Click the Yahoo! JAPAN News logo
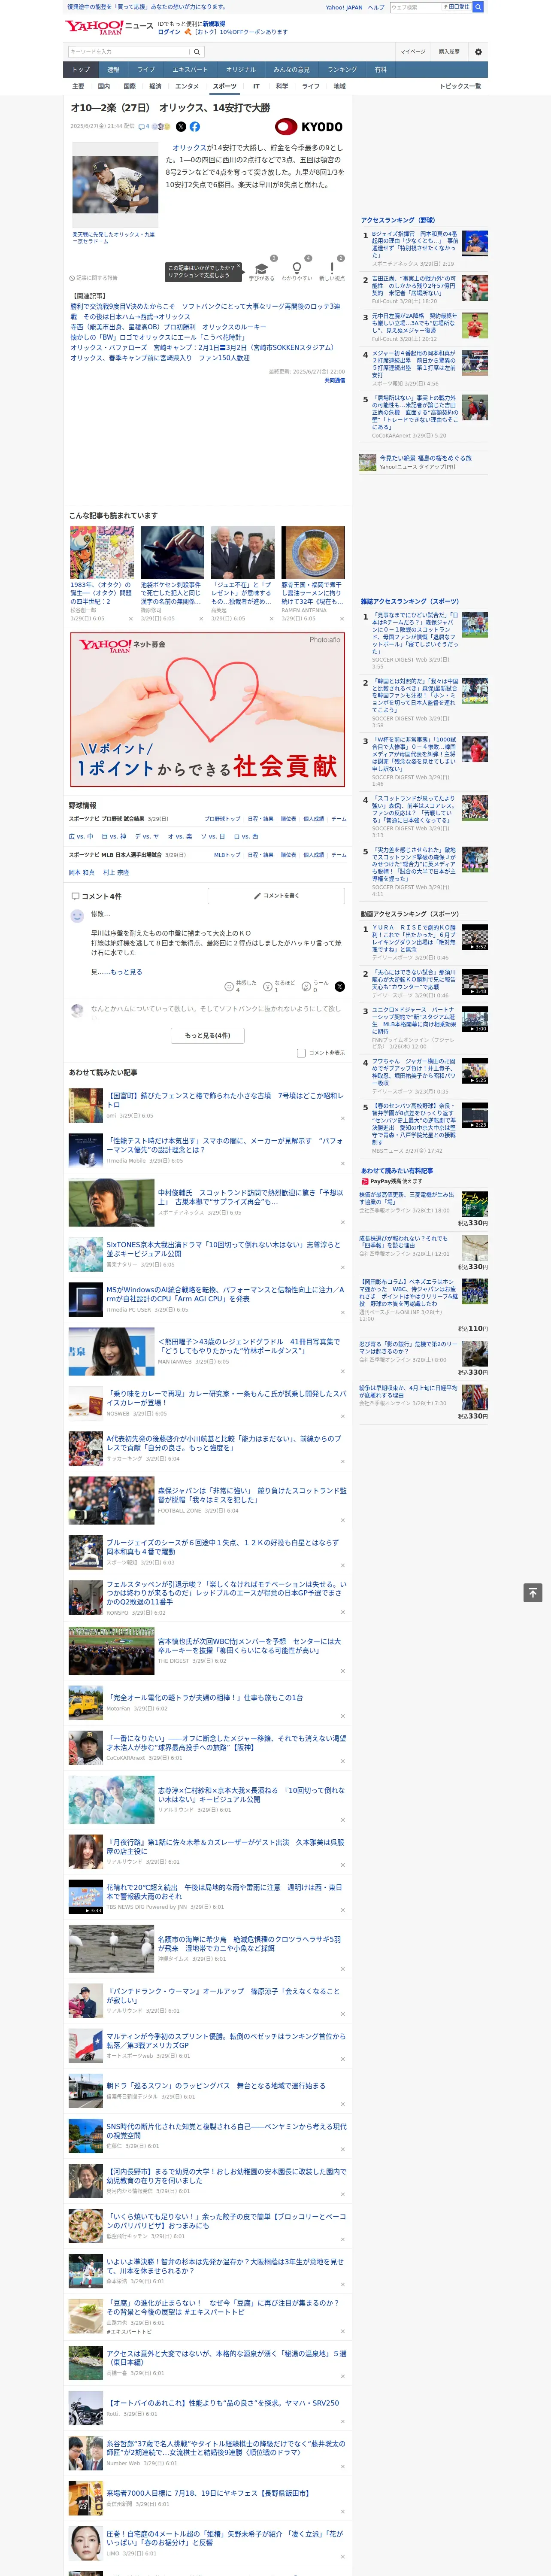551x2576 pixels. tap(109, 27)
